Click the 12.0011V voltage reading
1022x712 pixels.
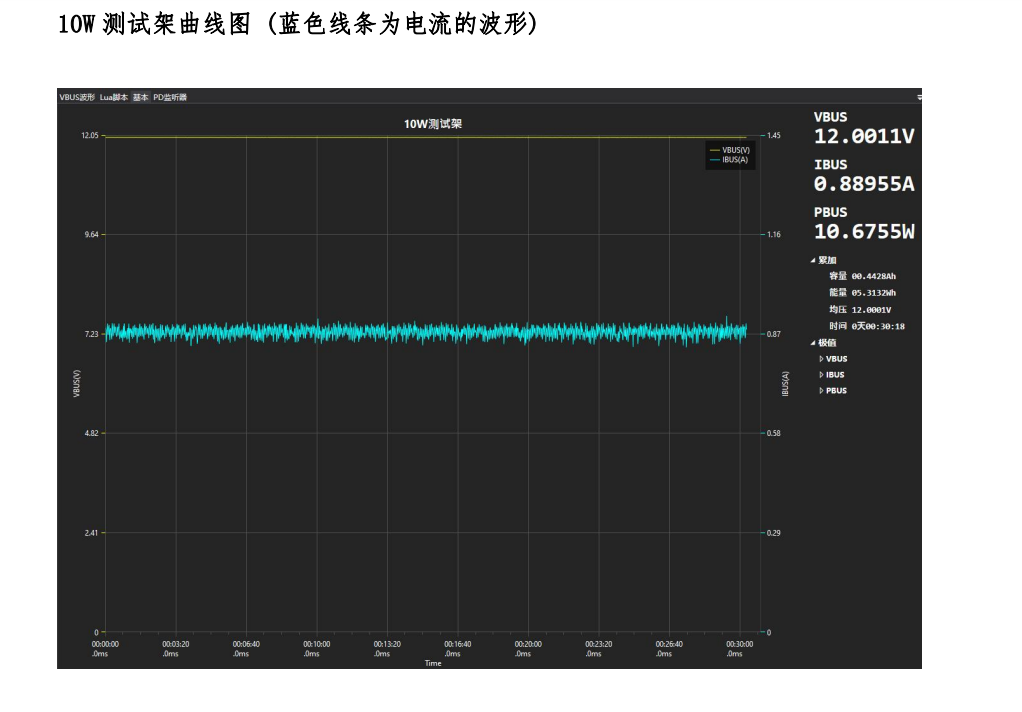863,137
